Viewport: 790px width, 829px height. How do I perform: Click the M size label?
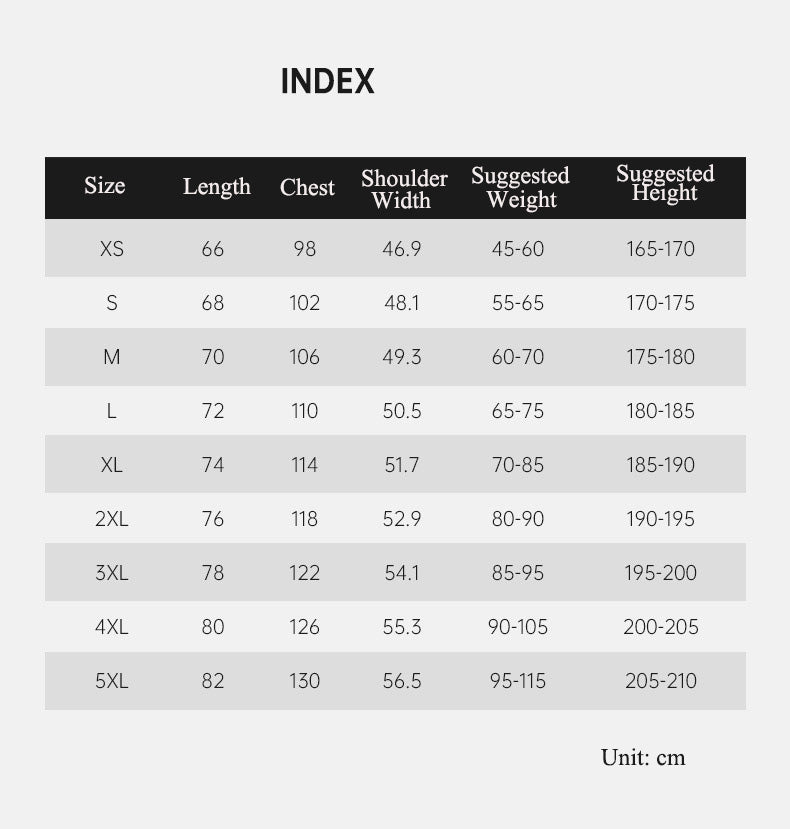(x=112, y=357)
